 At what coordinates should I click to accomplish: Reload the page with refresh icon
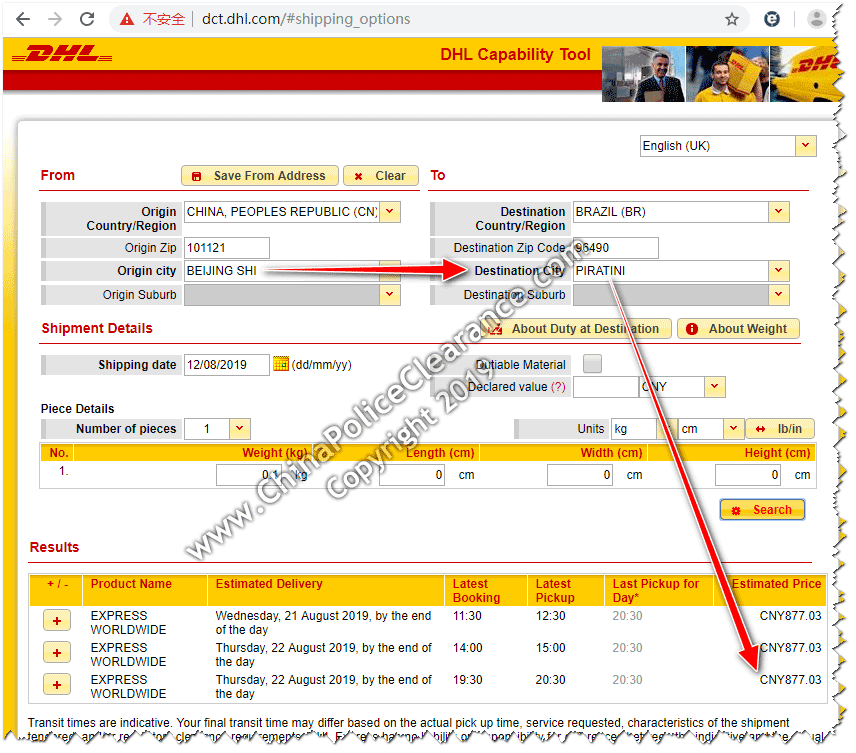[87, 19]
